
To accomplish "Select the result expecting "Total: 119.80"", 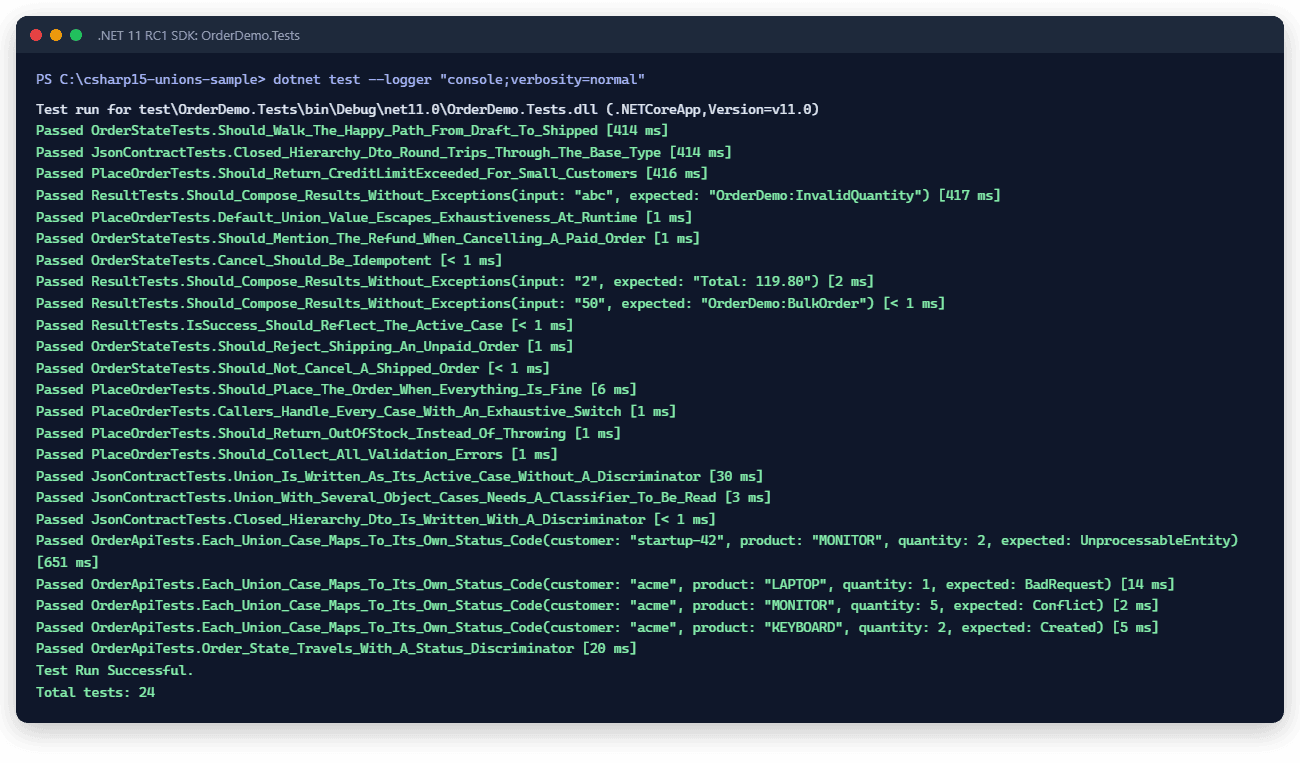I will (455, 282).
